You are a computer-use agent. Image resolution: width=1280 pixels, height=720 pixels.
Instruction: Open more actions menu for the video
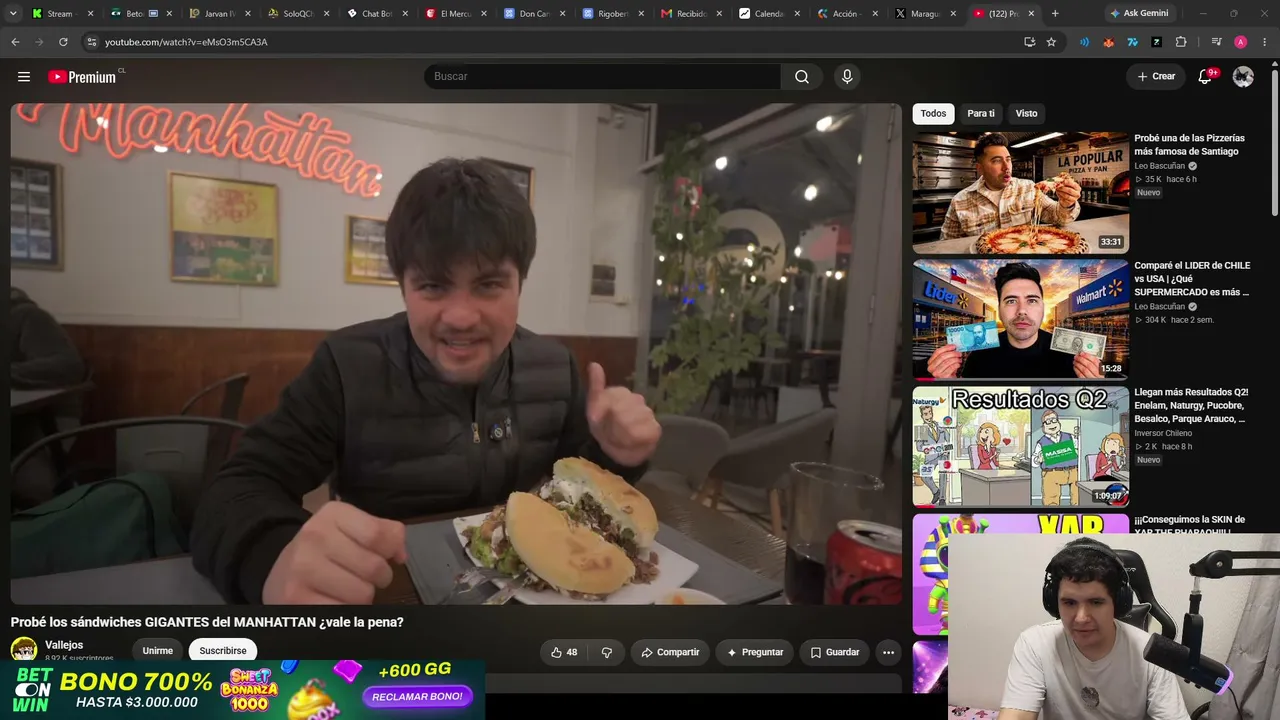pos(888,652)
